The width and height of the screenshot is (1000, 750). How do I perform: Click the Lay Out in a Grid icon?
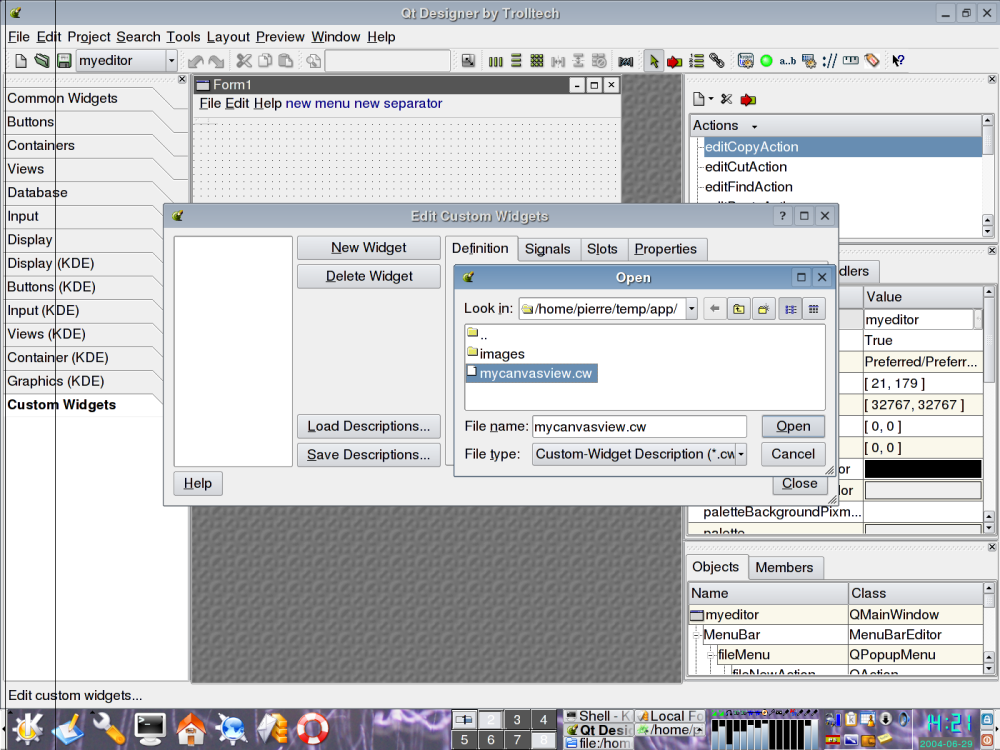pyautogui.click(x=537, y=61)
